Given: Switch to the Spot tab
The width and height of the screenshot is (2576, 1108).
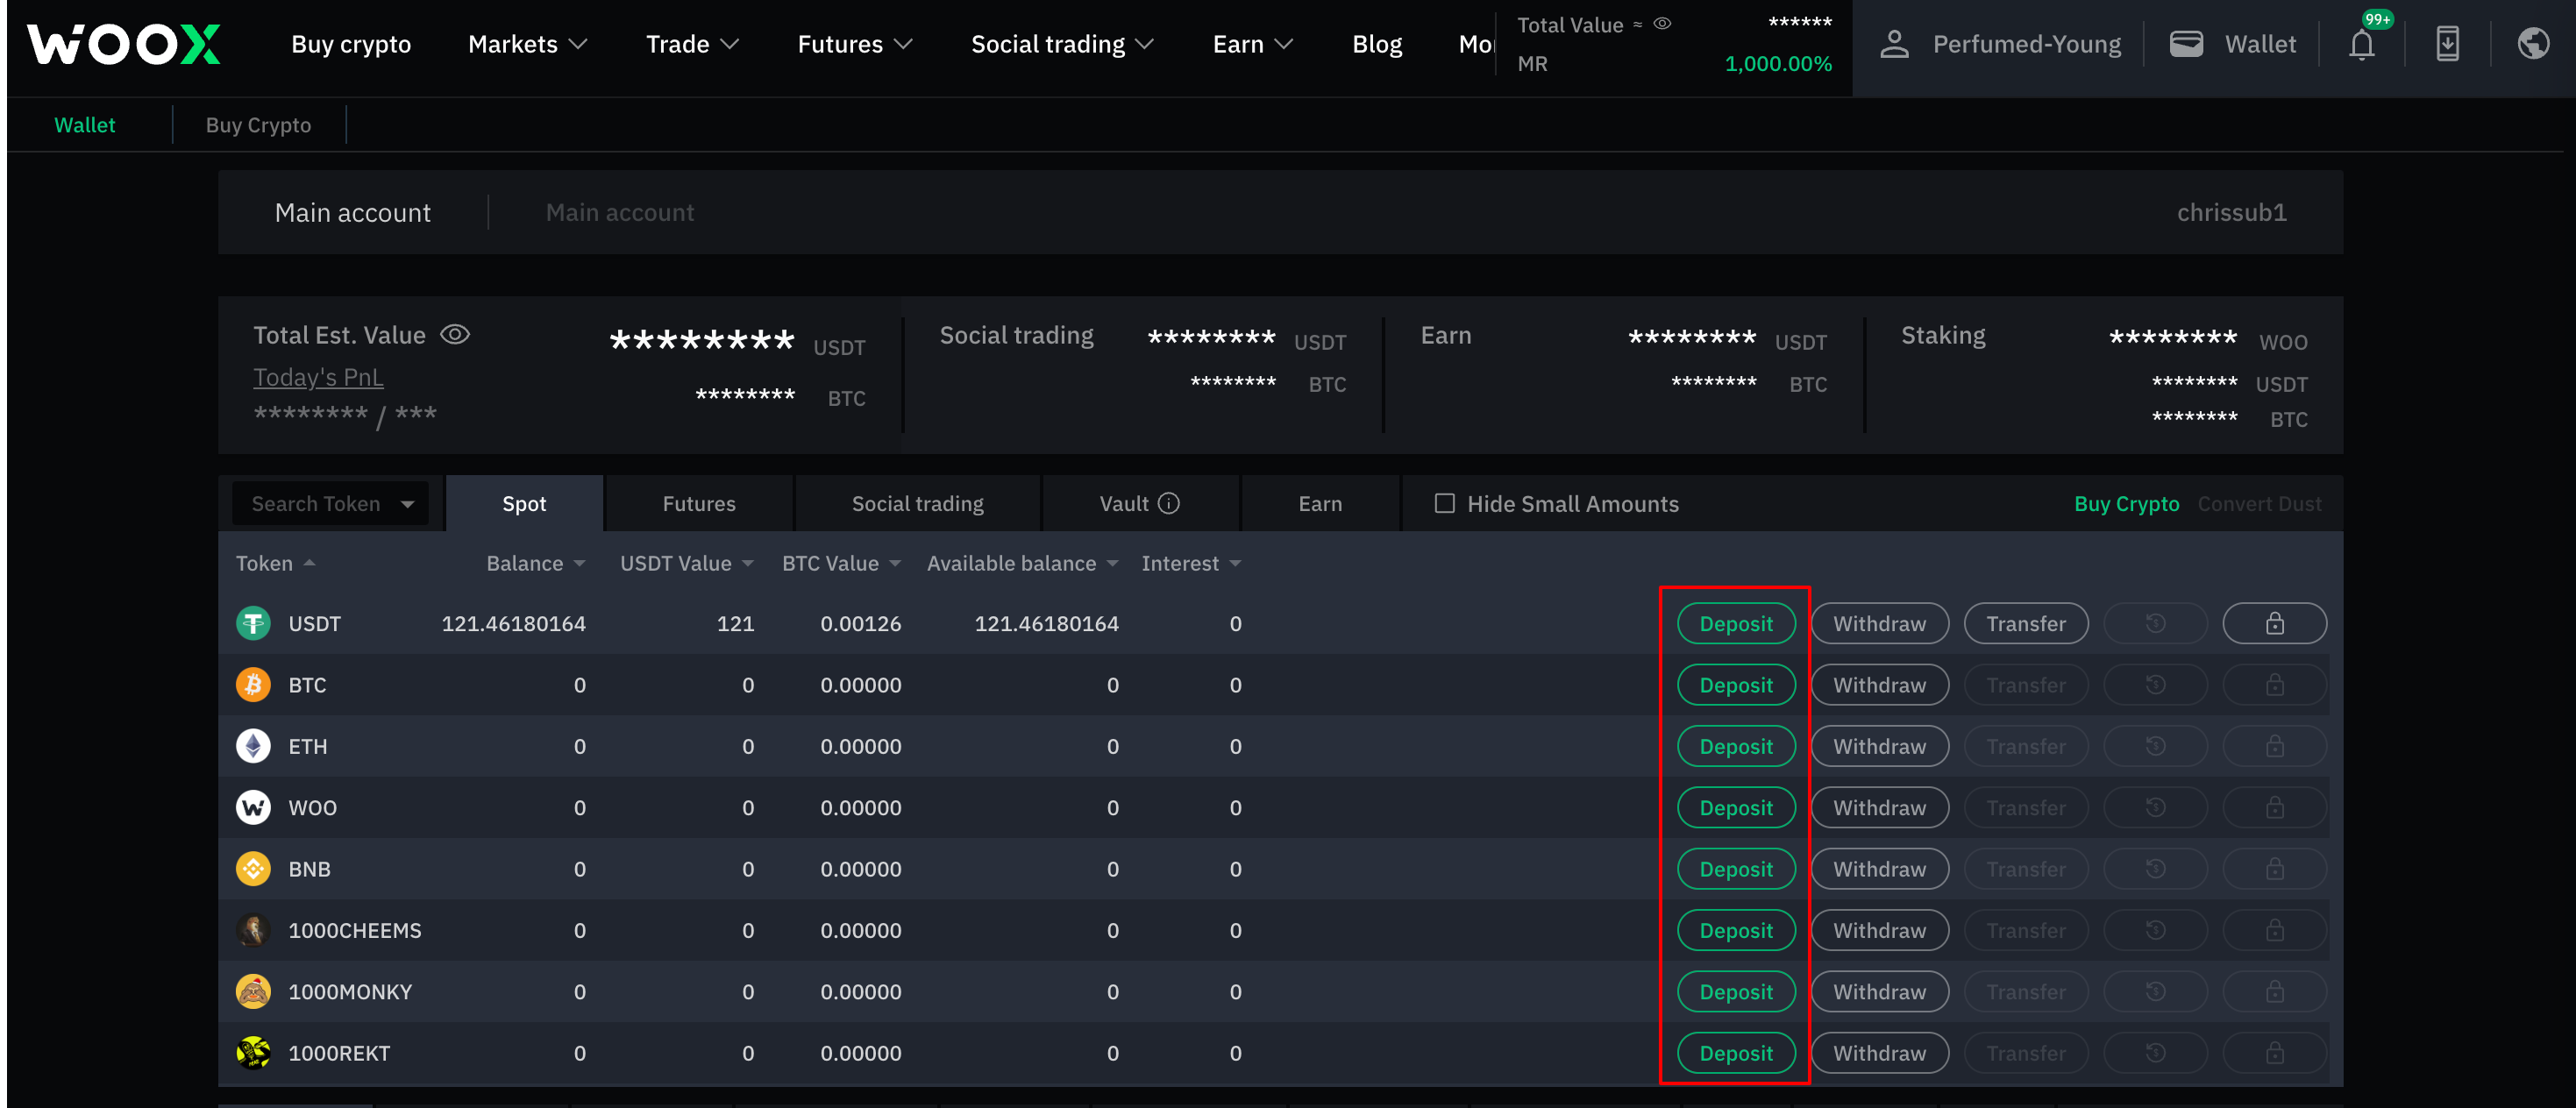Looking at the screenshot, I should [524, 503].
